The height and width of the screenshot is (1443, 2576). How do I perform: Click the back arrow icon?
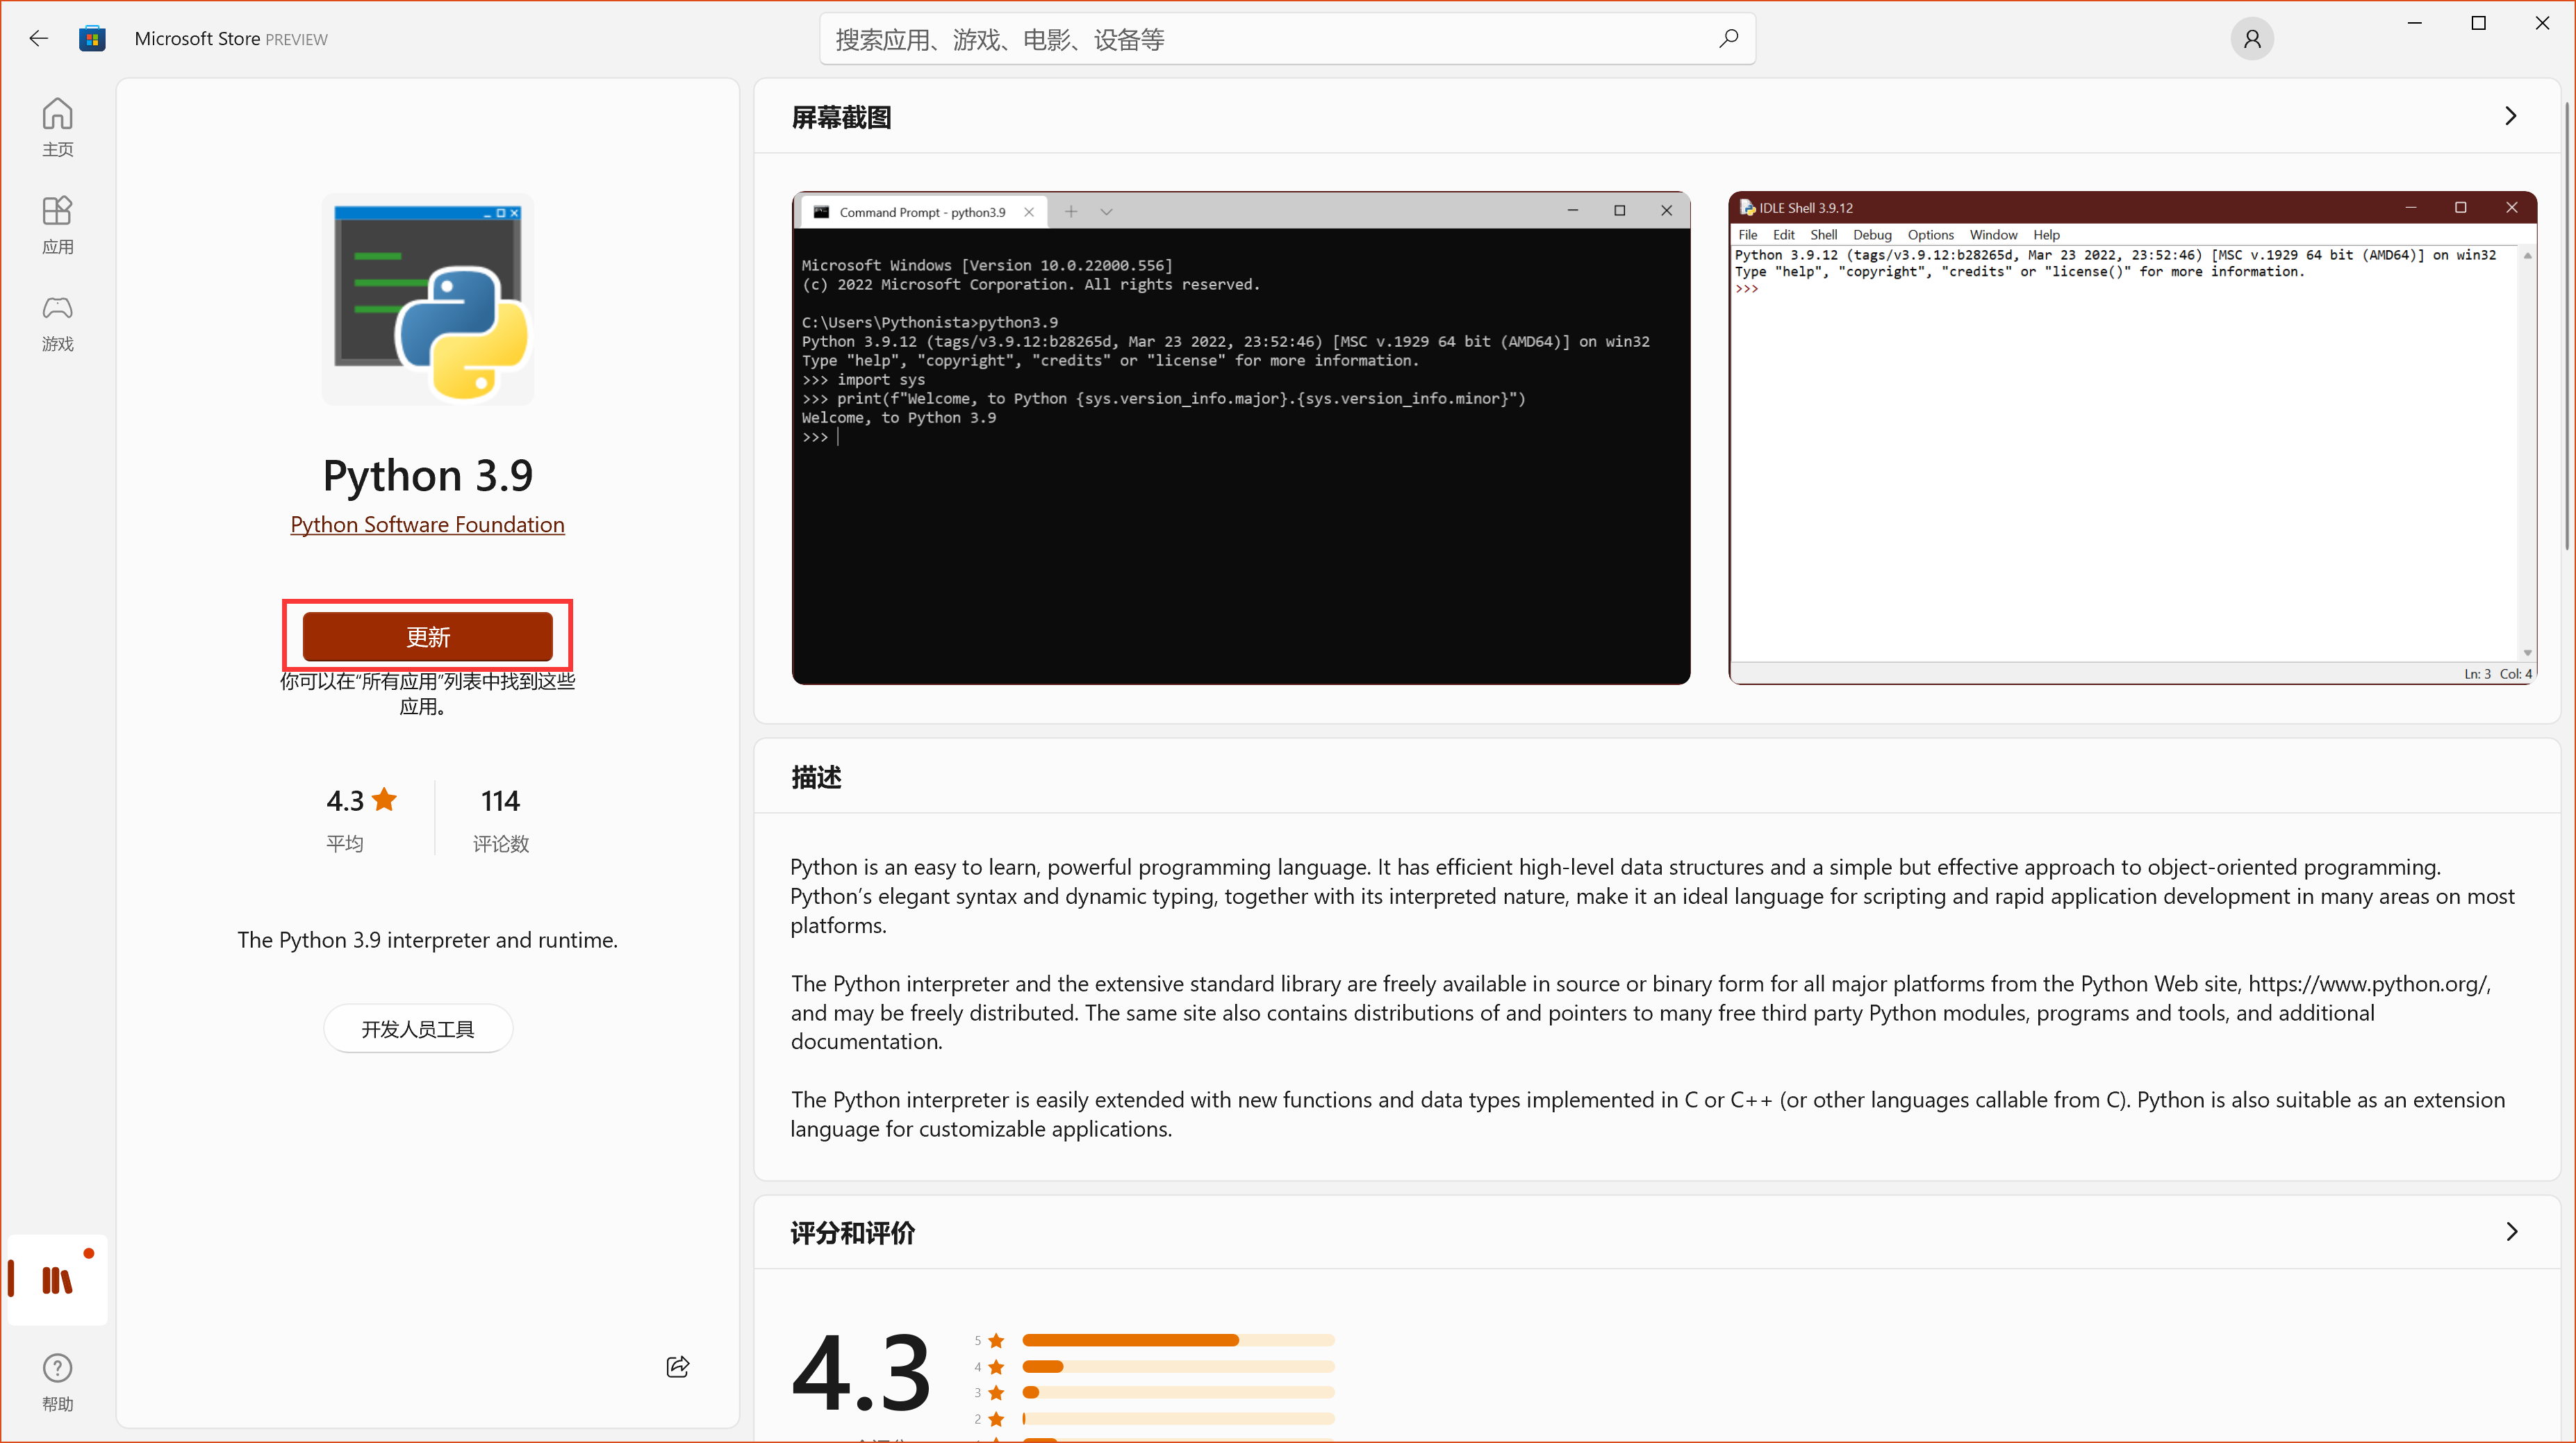[38, 39]
